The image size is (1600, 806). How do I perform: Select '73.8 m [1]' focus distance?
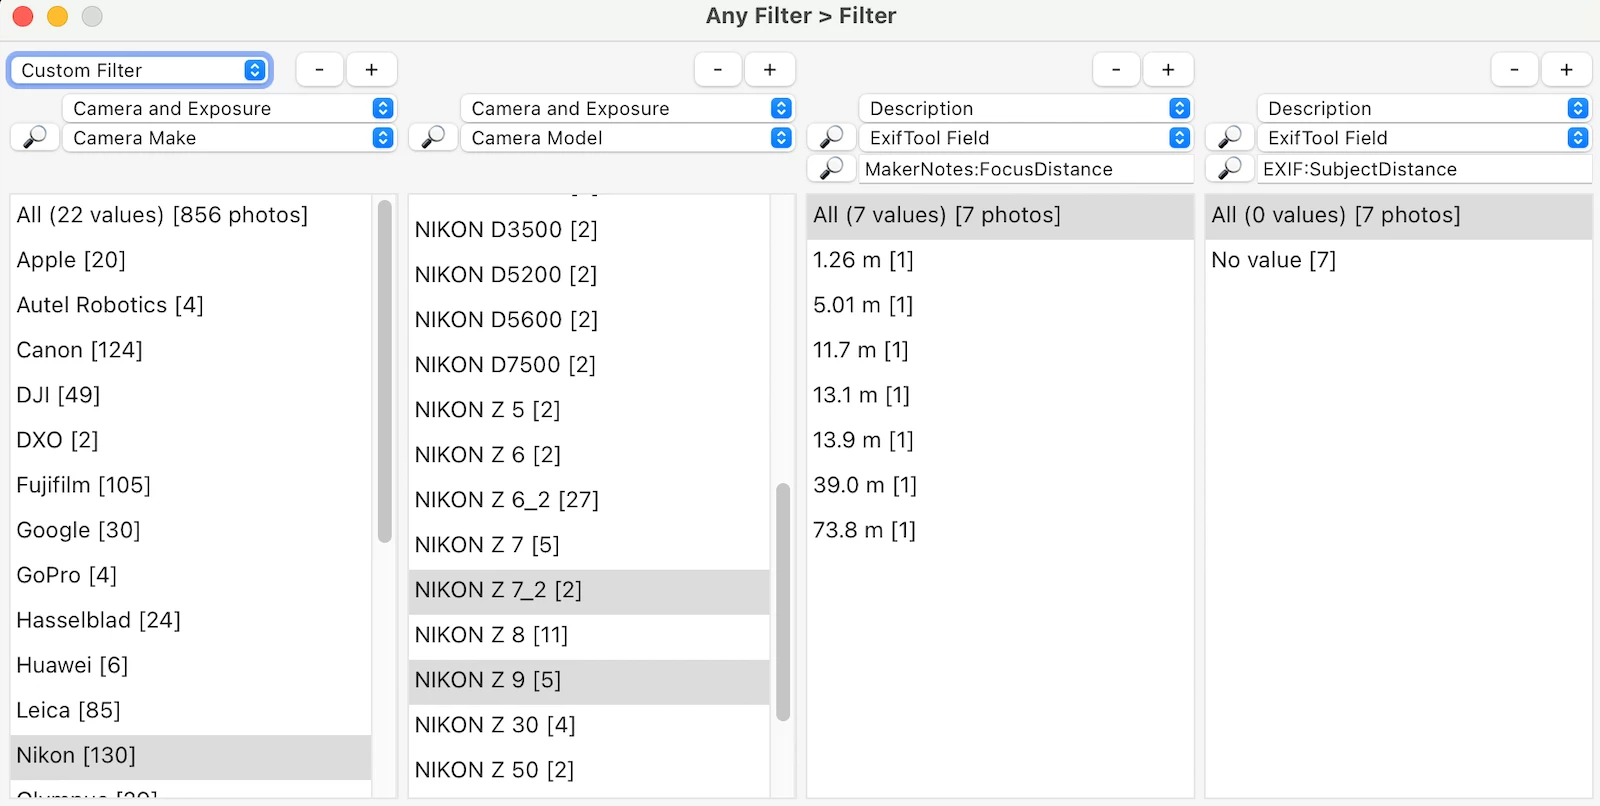[1000, 530]
